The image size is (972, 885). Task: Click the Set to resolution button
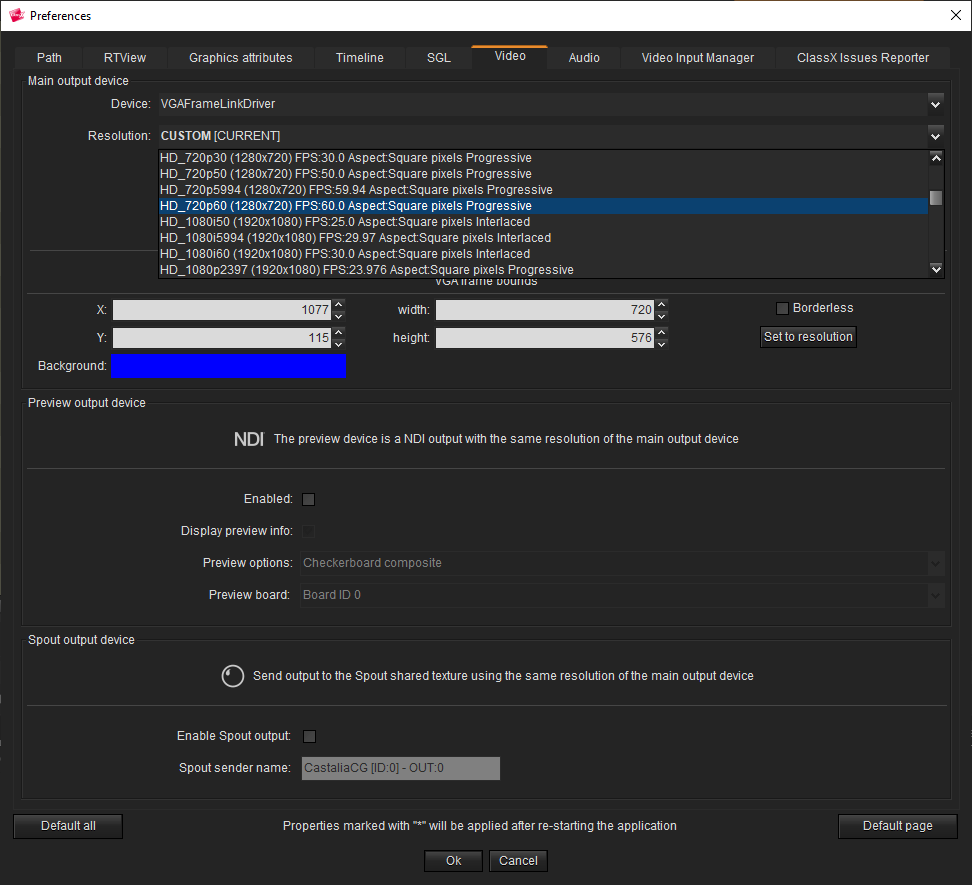(808, 337)
